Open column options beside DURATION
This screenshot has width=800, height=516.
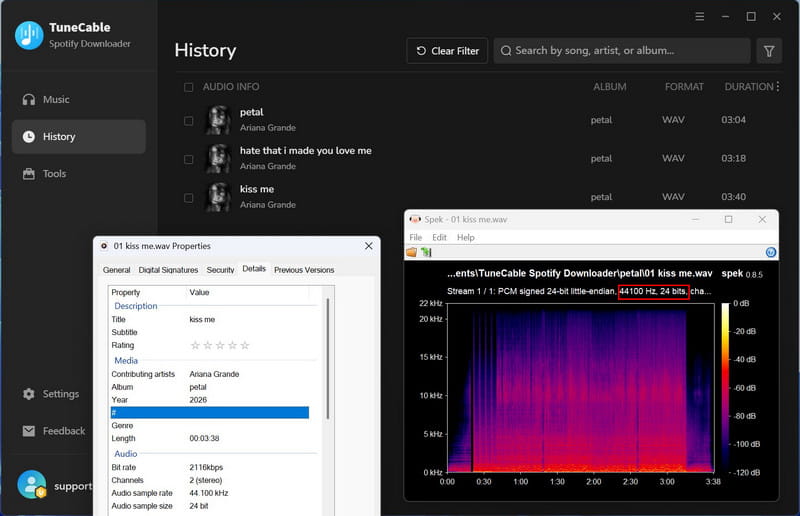[x=778, y=87]
